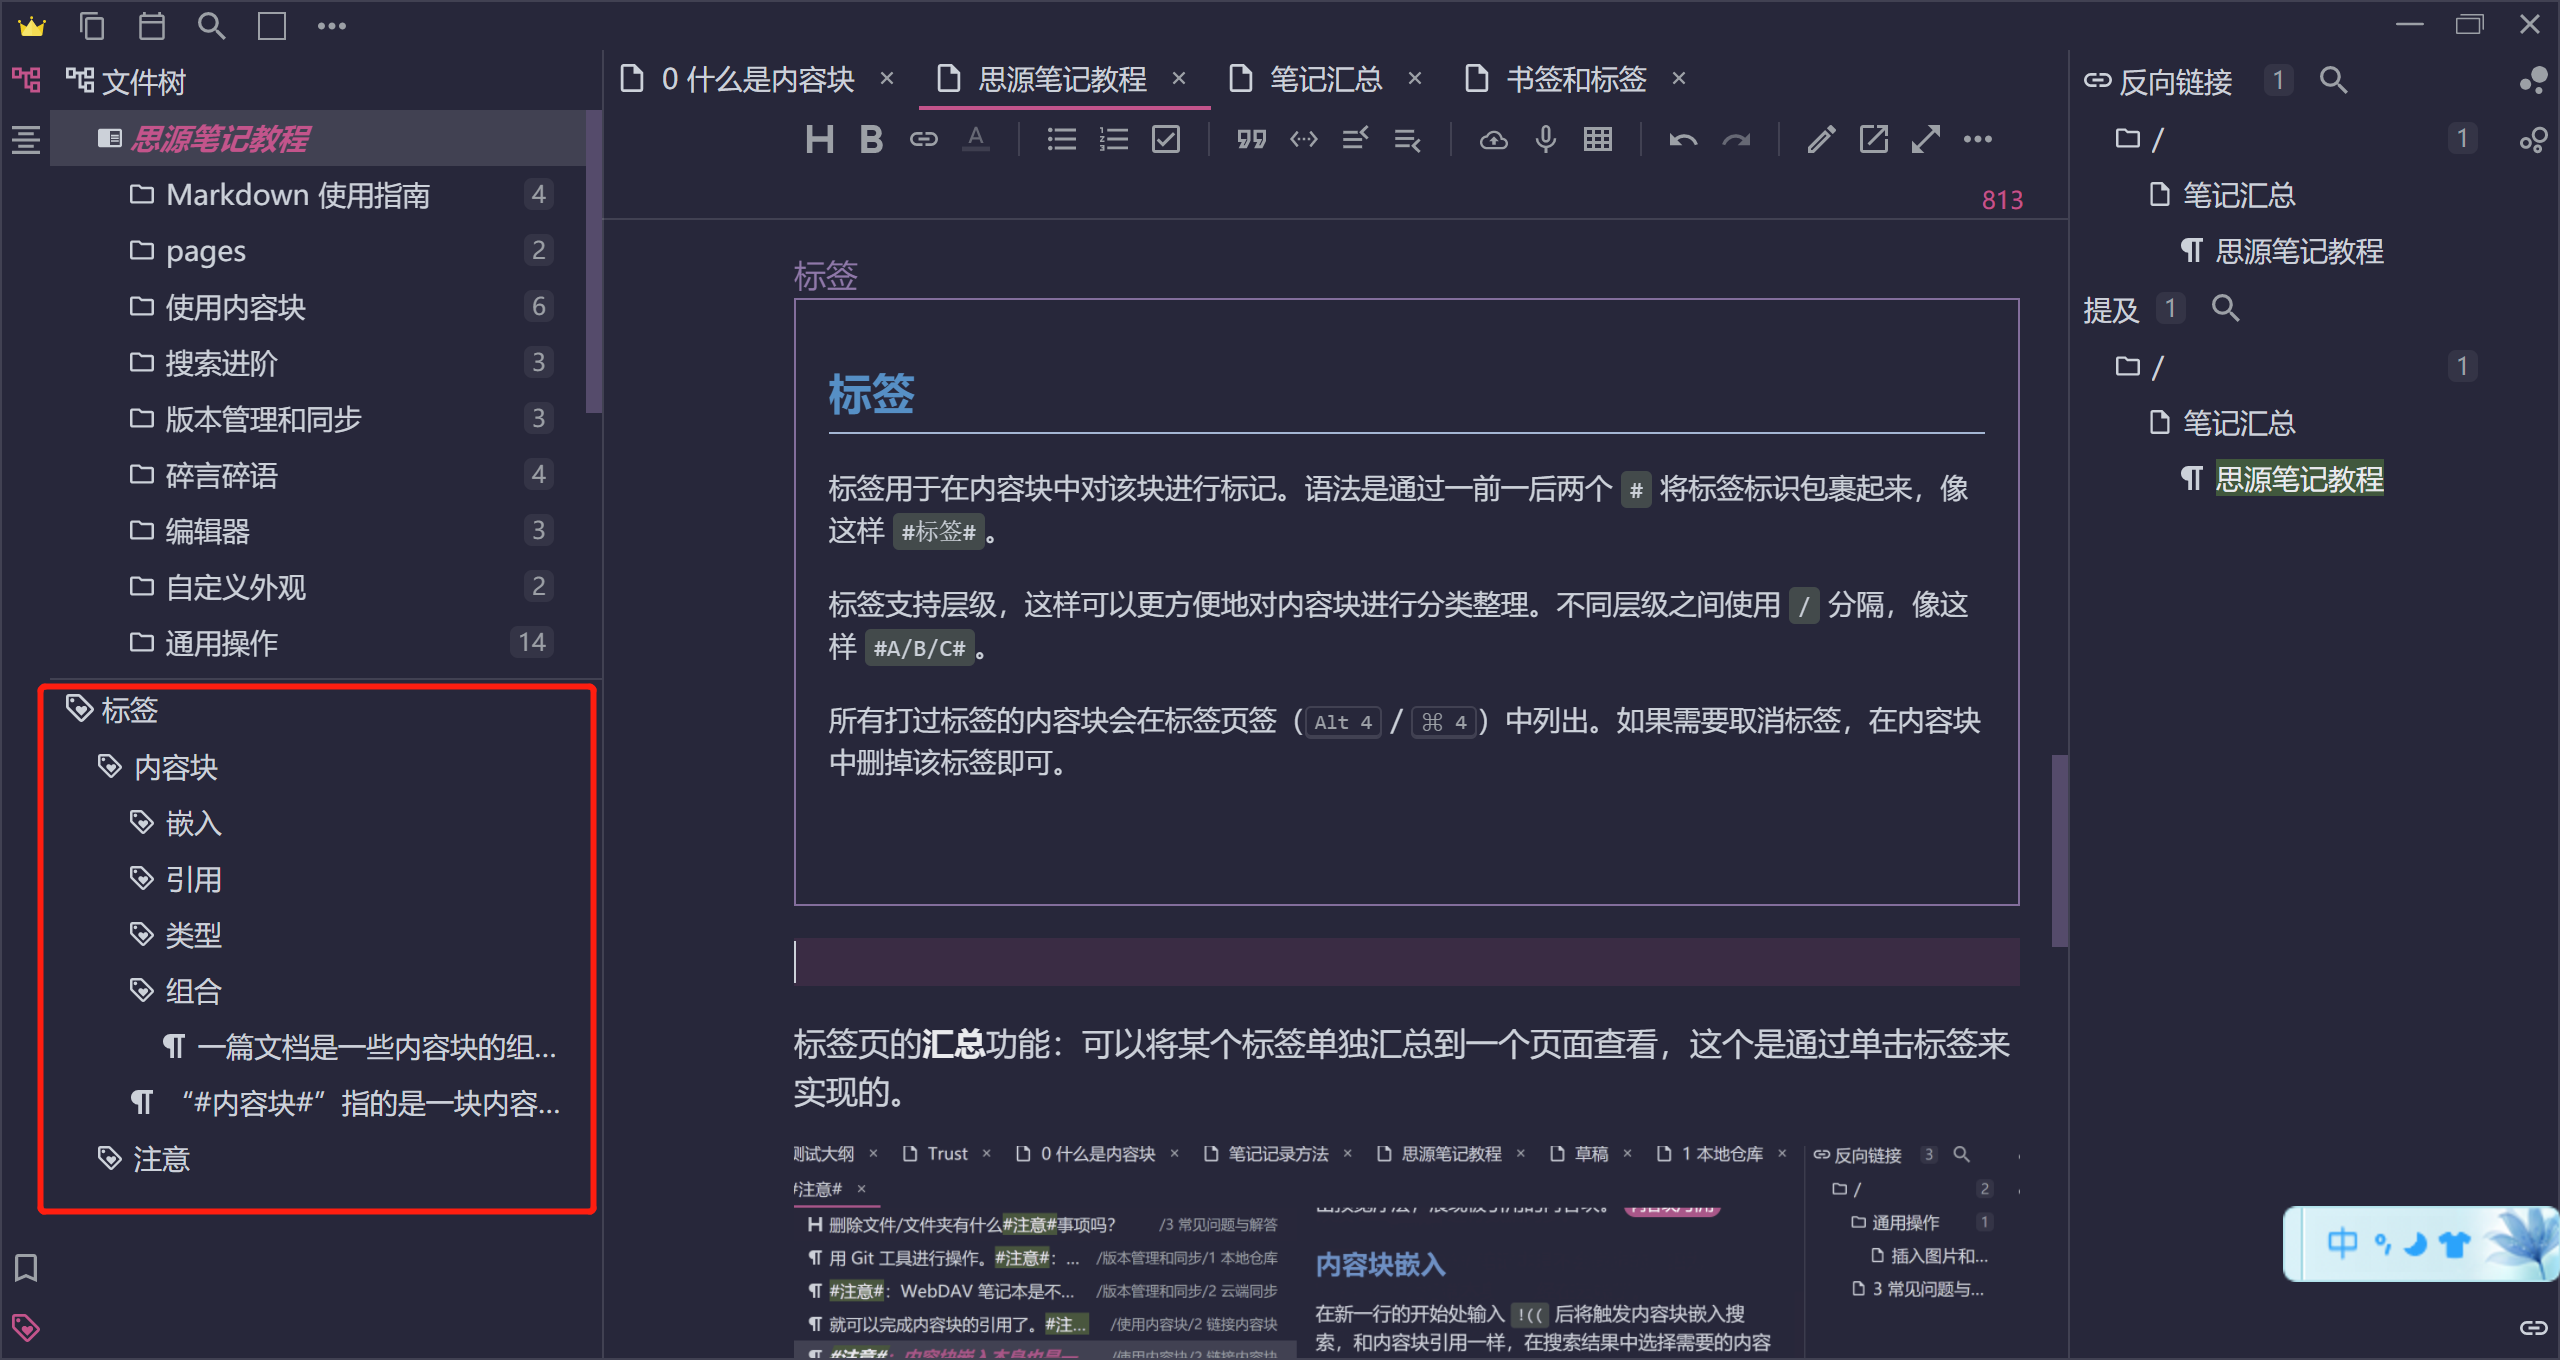Toggle the outline panel icon
Image resolution: width=2560 pixels, height=1360 pixels.
26,139
